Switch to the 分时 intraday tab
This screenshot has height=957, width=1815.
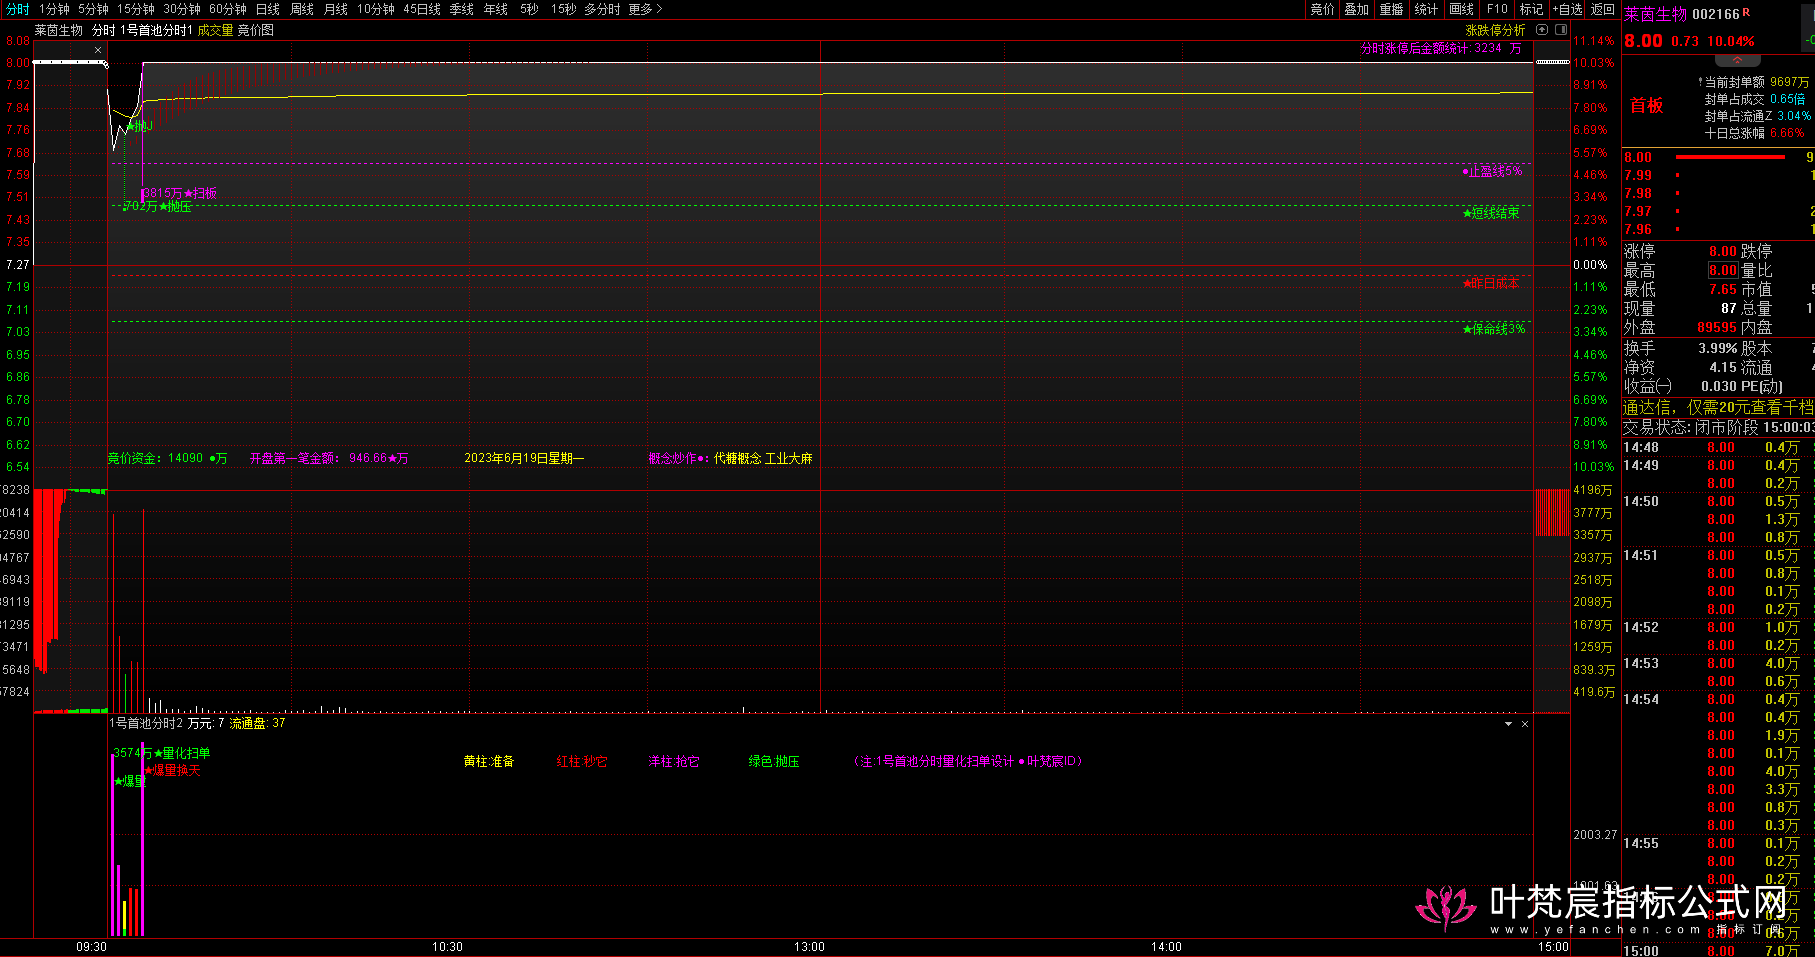point(18,9)
